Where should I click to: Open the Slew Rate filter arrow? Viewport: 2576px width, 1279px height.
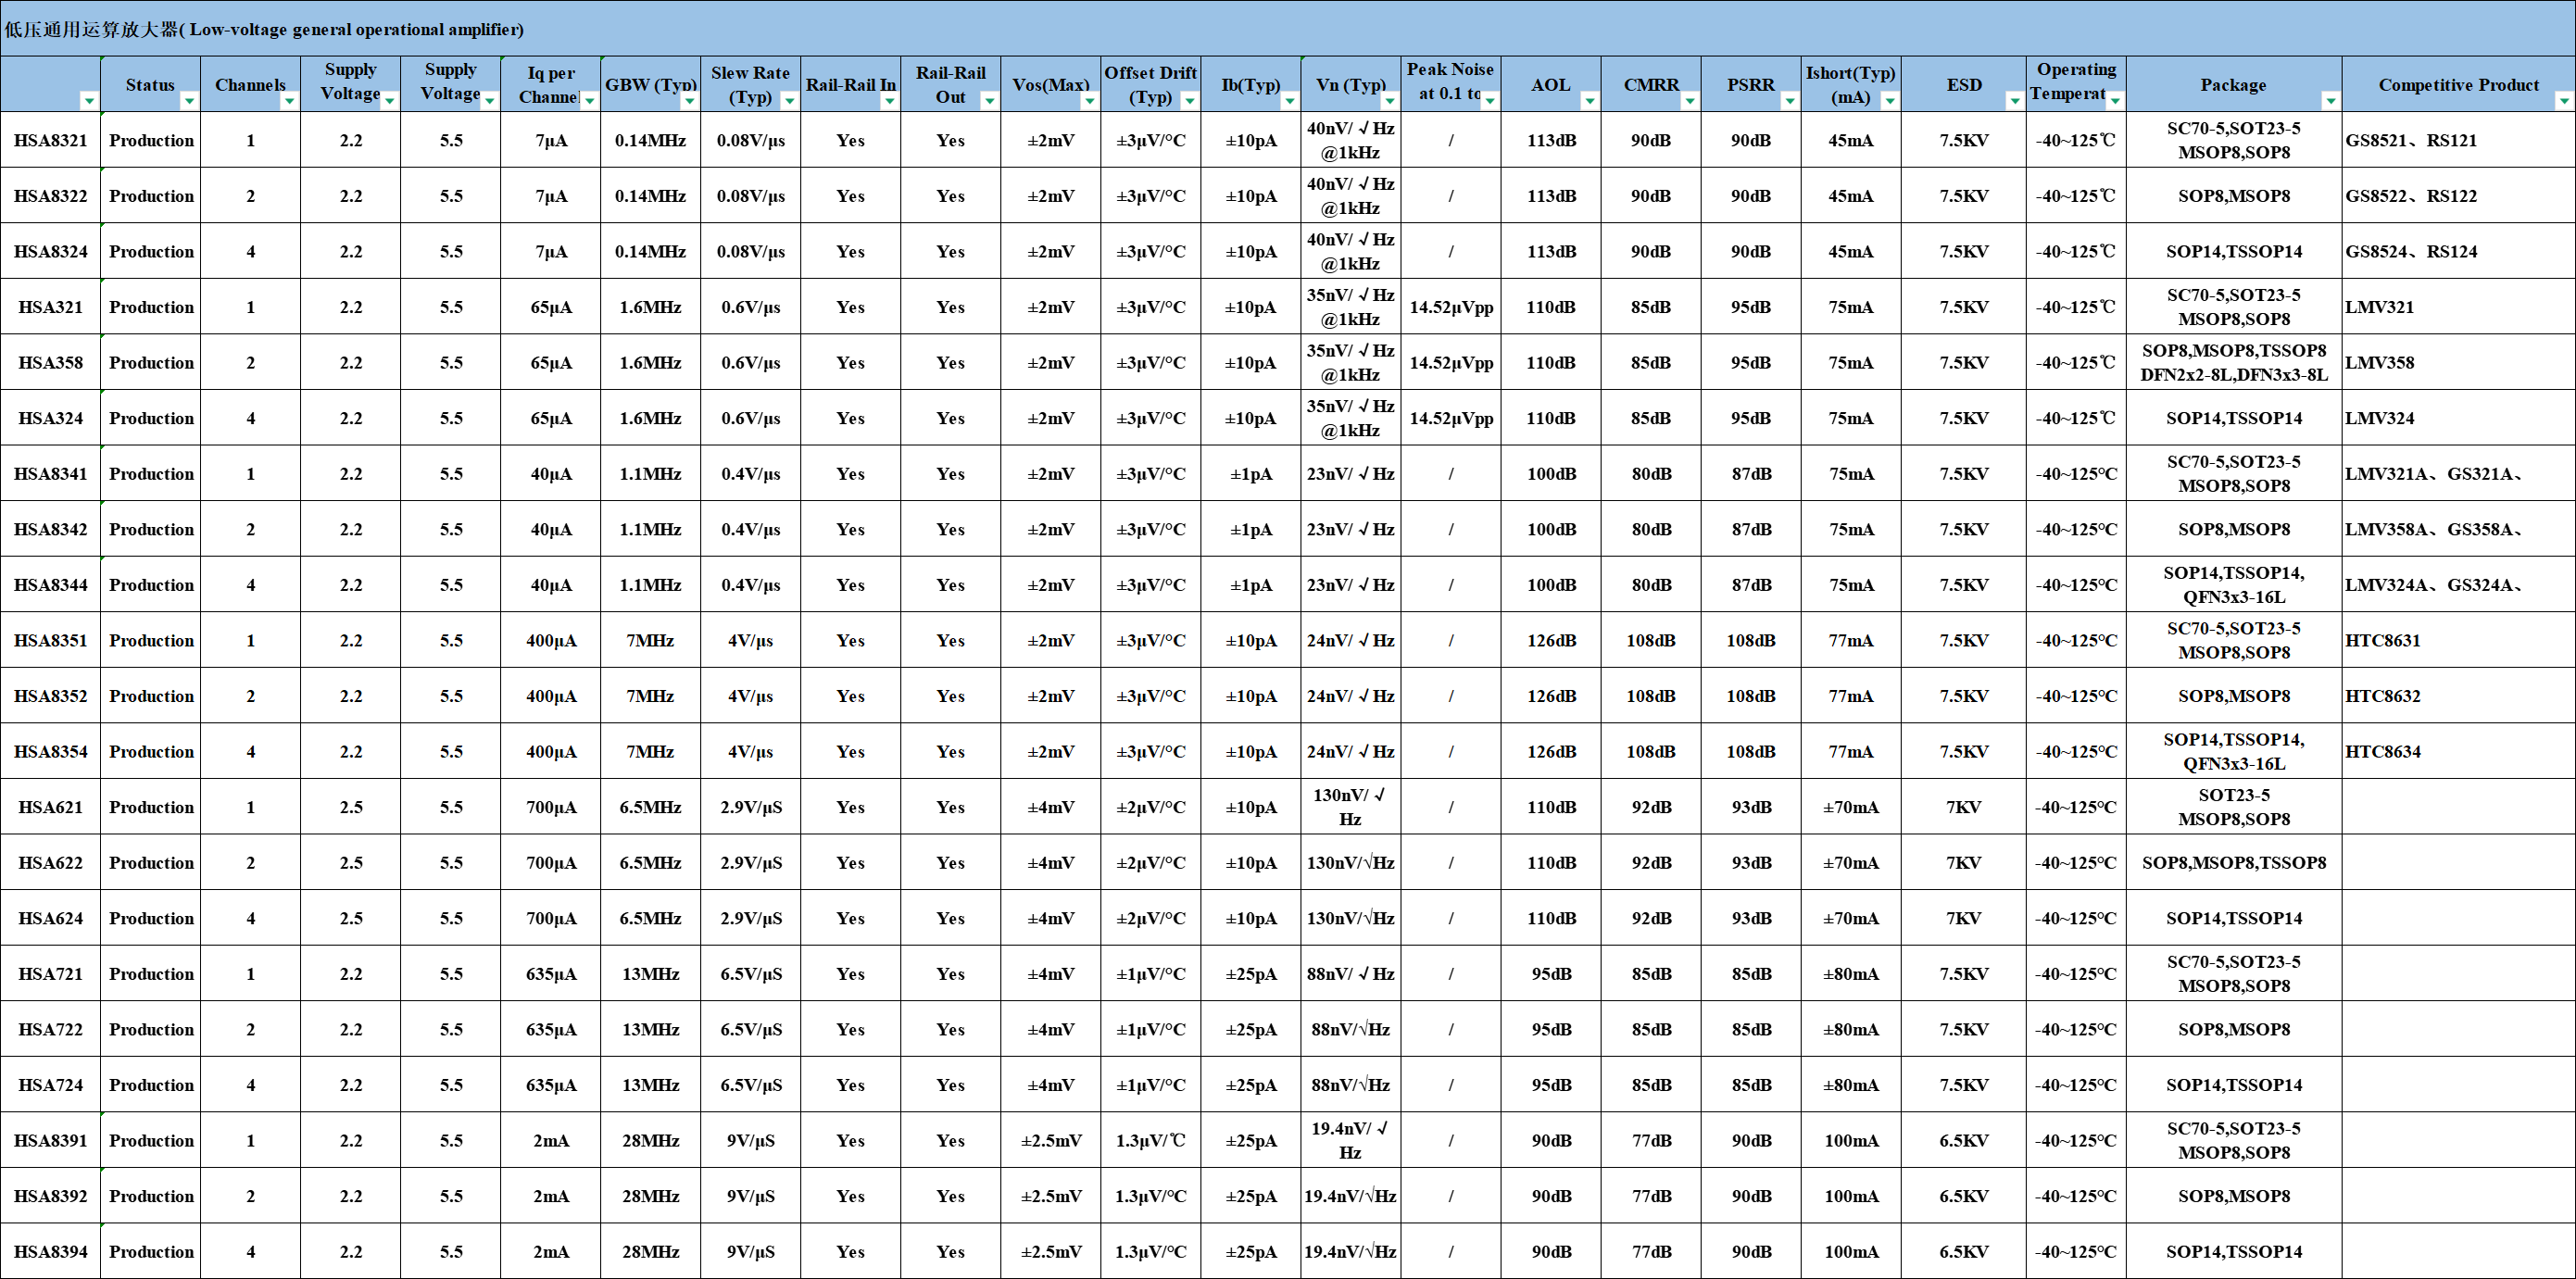[x=789, y=101]
